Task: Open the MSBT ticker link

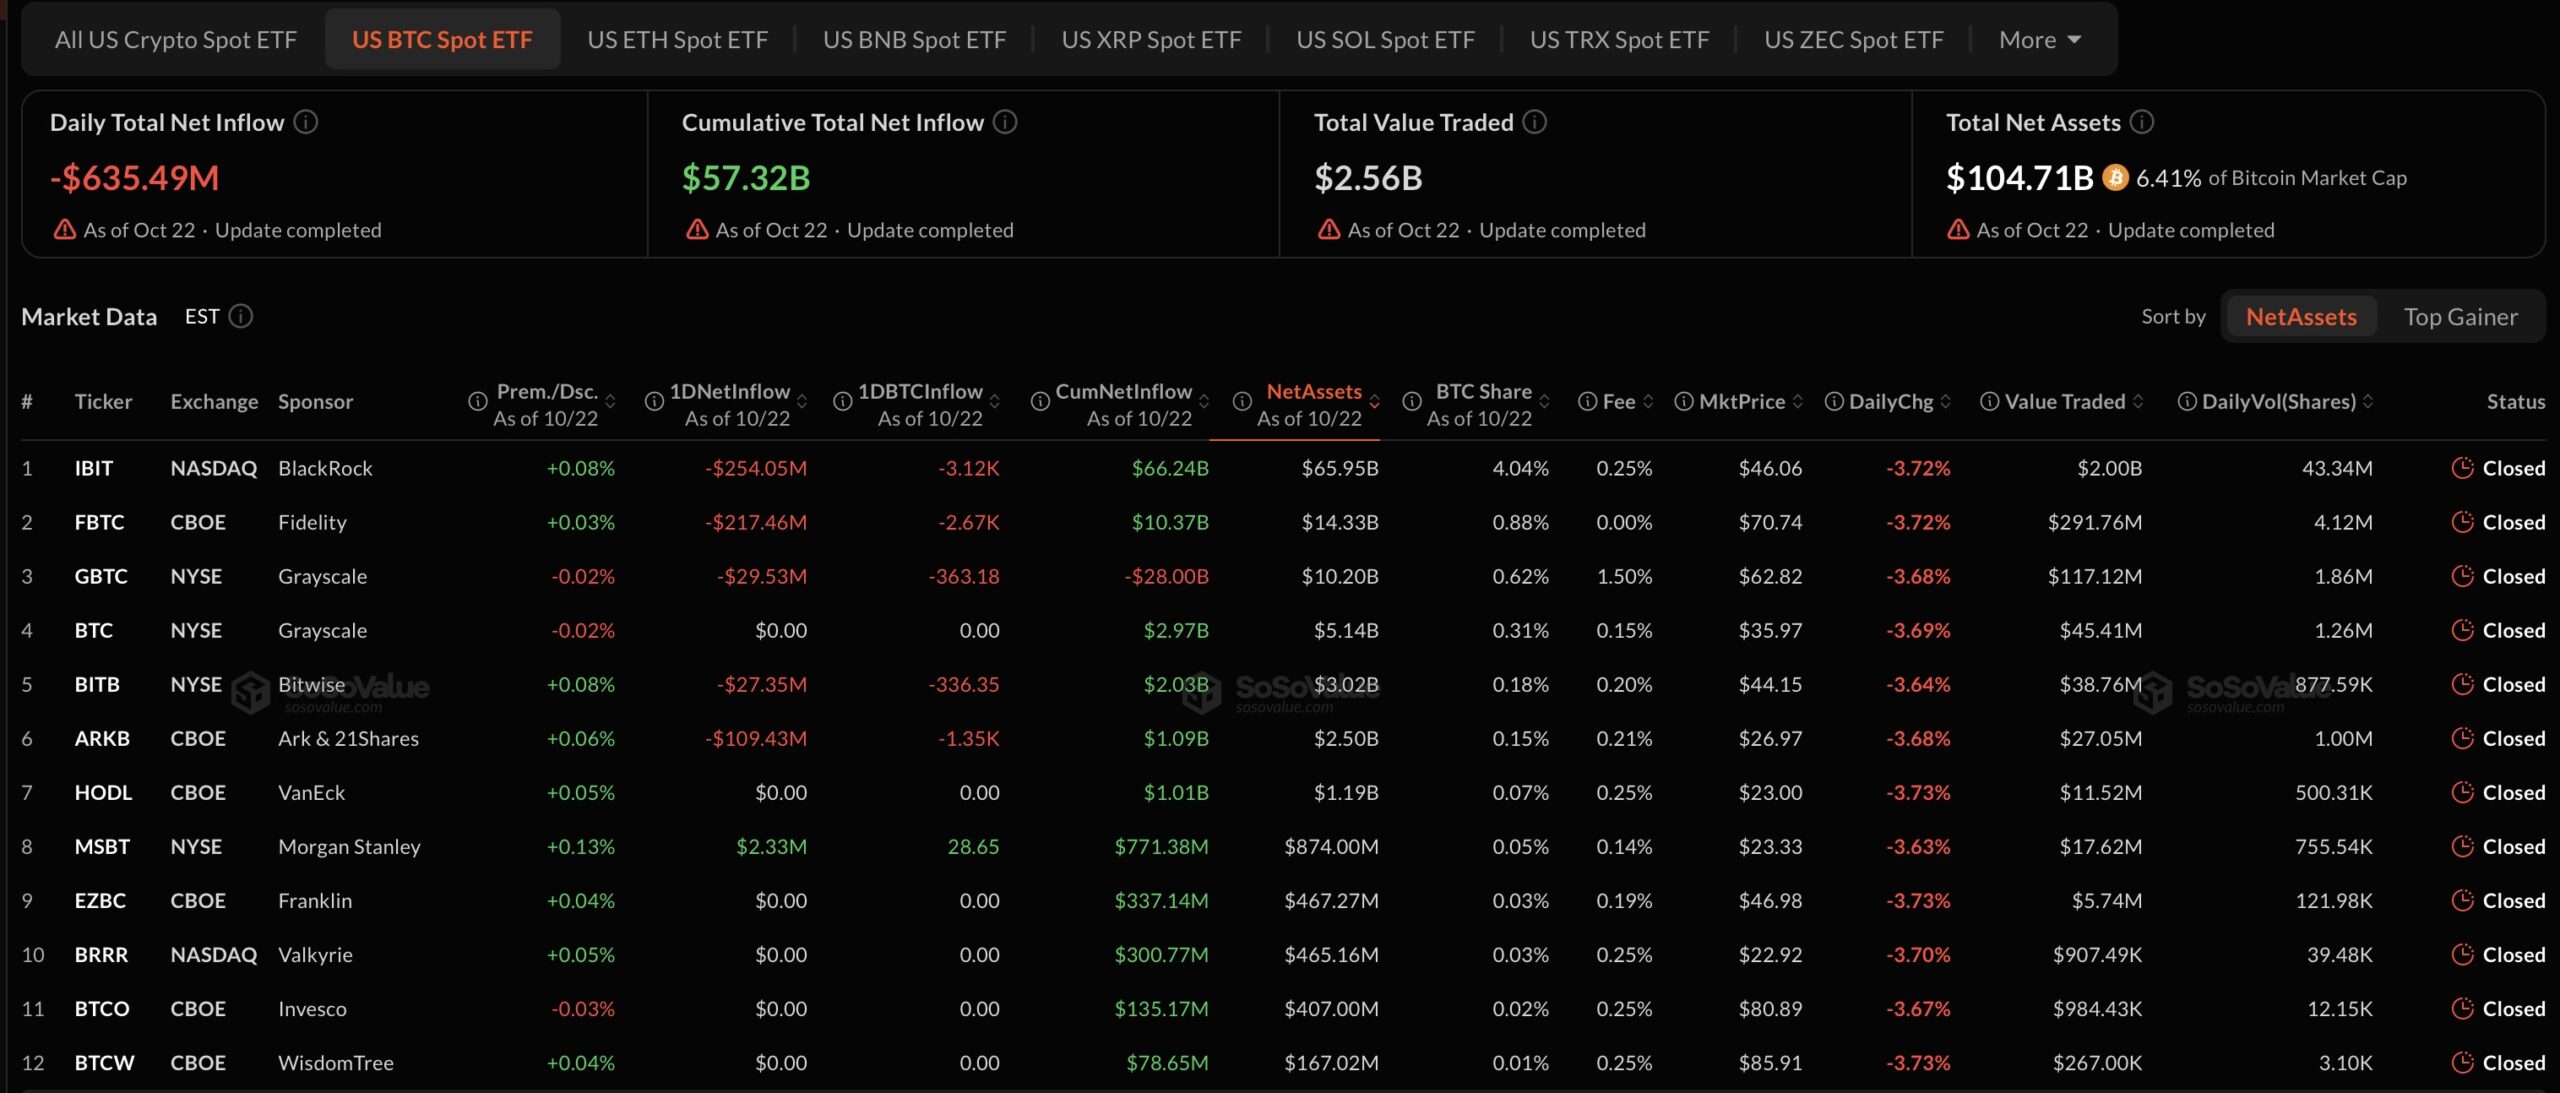Action: tap(102, 846)
